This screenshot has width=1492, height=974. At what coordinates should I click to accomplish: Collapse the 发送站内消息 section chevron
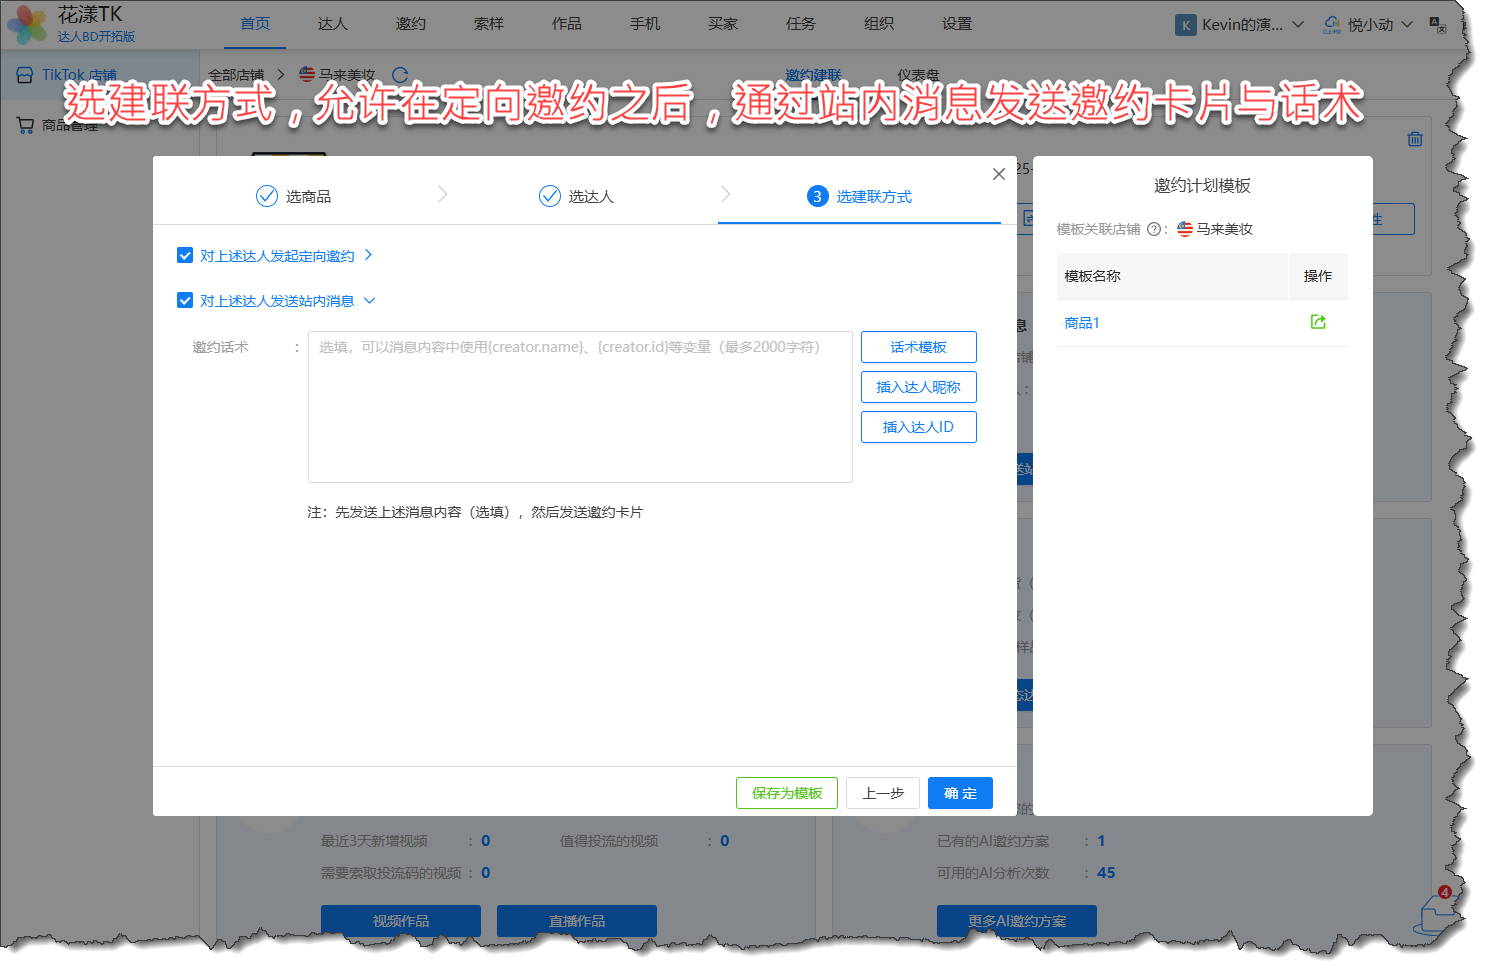[x=369, y=301]
